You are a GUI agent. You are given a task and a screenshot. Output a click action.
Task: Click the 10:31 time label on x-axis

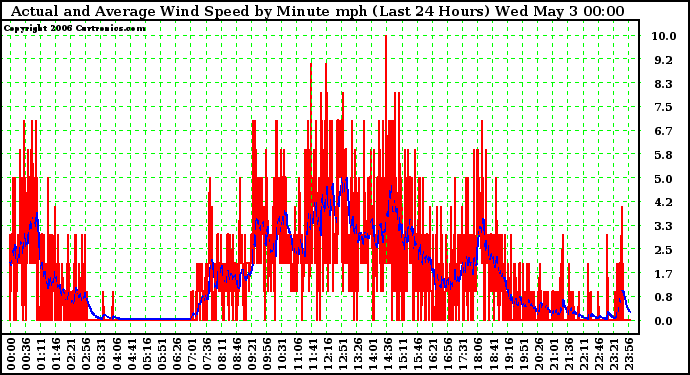click(x=283, y=354)
